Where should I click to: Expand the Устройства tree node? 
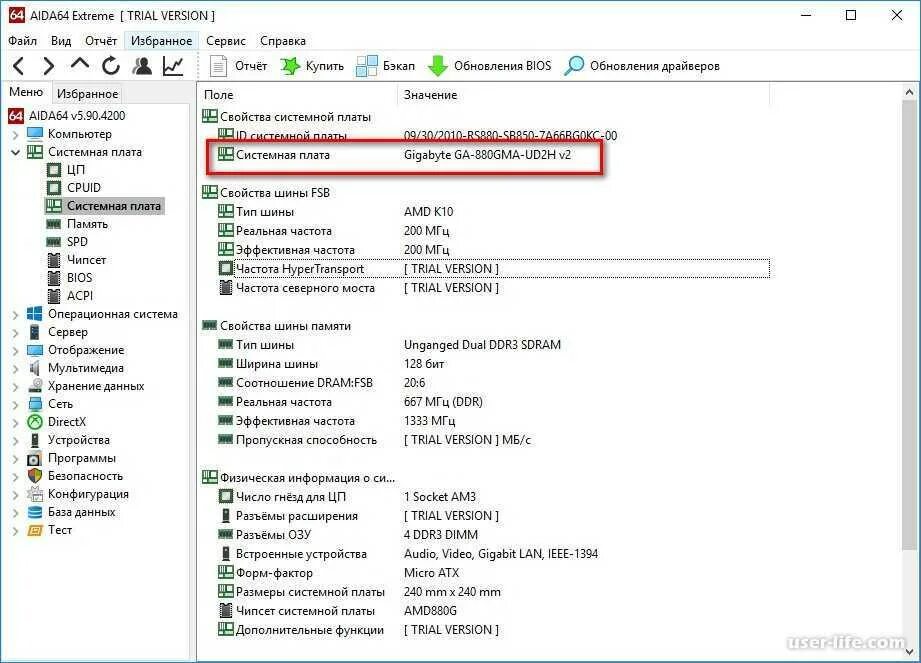pos(16,441)
